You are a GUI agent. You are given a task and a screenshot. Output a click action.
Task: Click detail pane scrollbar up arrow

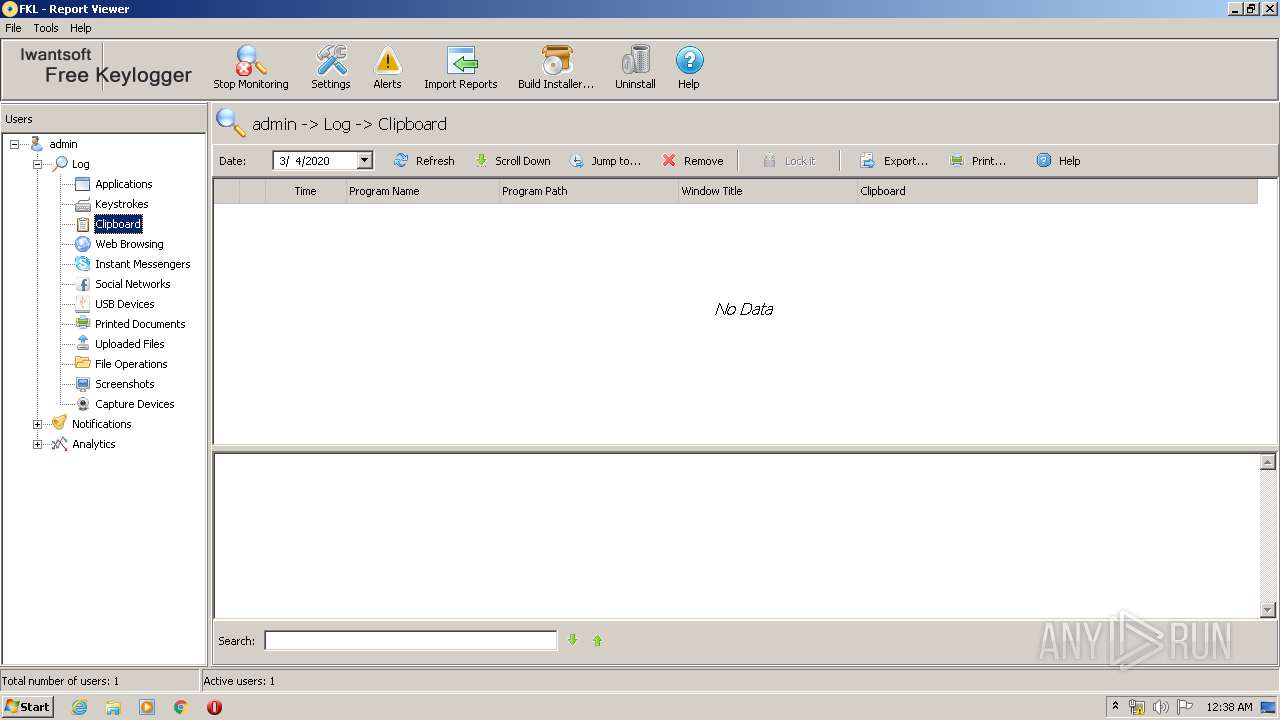pyautogui.click(x=1268, y=462)
